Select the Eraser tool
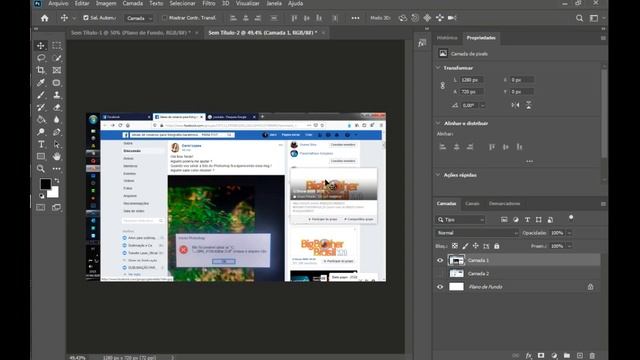This screenshot has width=640, height=360. pos(57,107)
